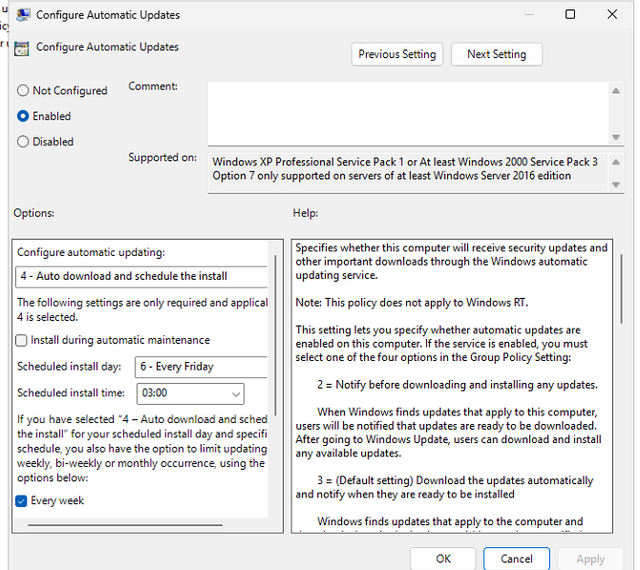Screen dimensions: 640x570
Task: Click the 'Options:' label
Action: coord(34,213)
